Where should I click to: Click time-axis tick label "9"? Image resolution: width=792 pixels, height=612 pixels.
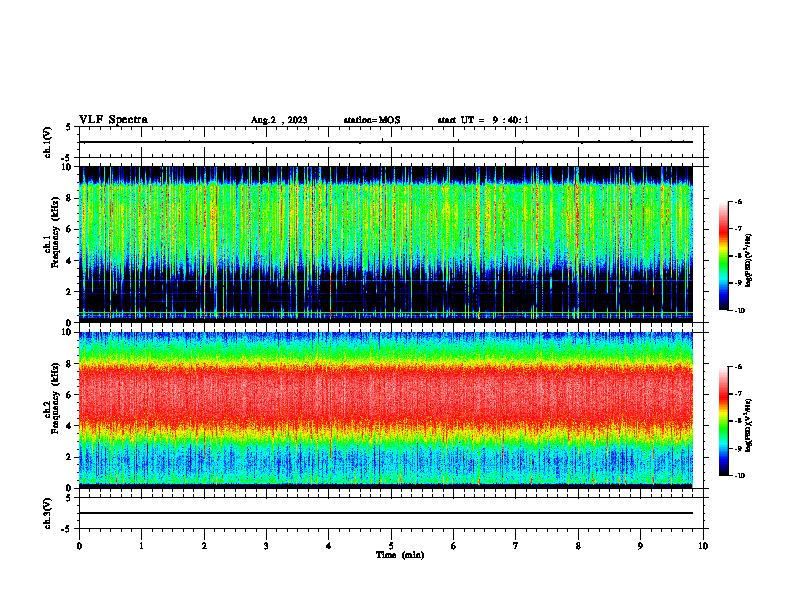[x=640, y=546]
